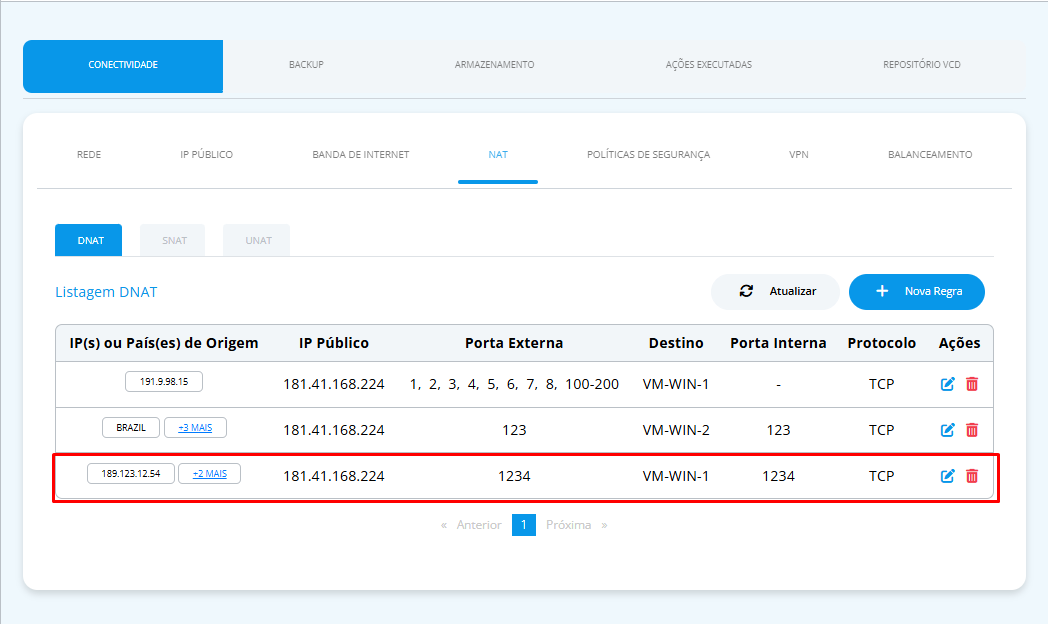Image resolution: width=1048 pixels, height=624 pixels.
Task: Click the Destino column header
Action: pos(676,343)
